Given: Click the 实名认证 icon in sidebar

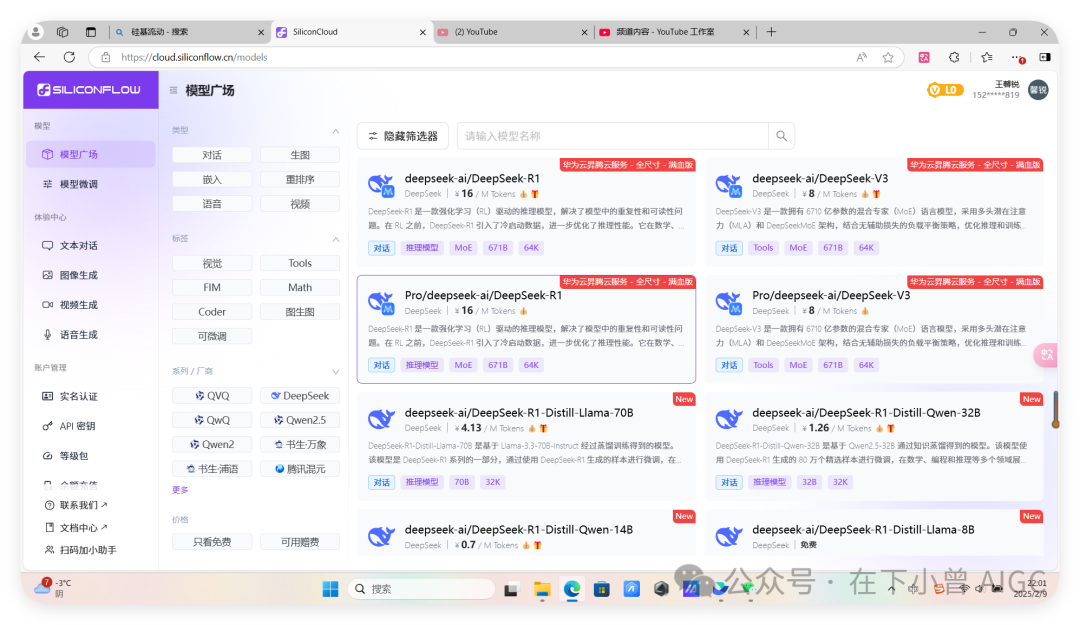Looking at the screenshot, I should point(48,396).
